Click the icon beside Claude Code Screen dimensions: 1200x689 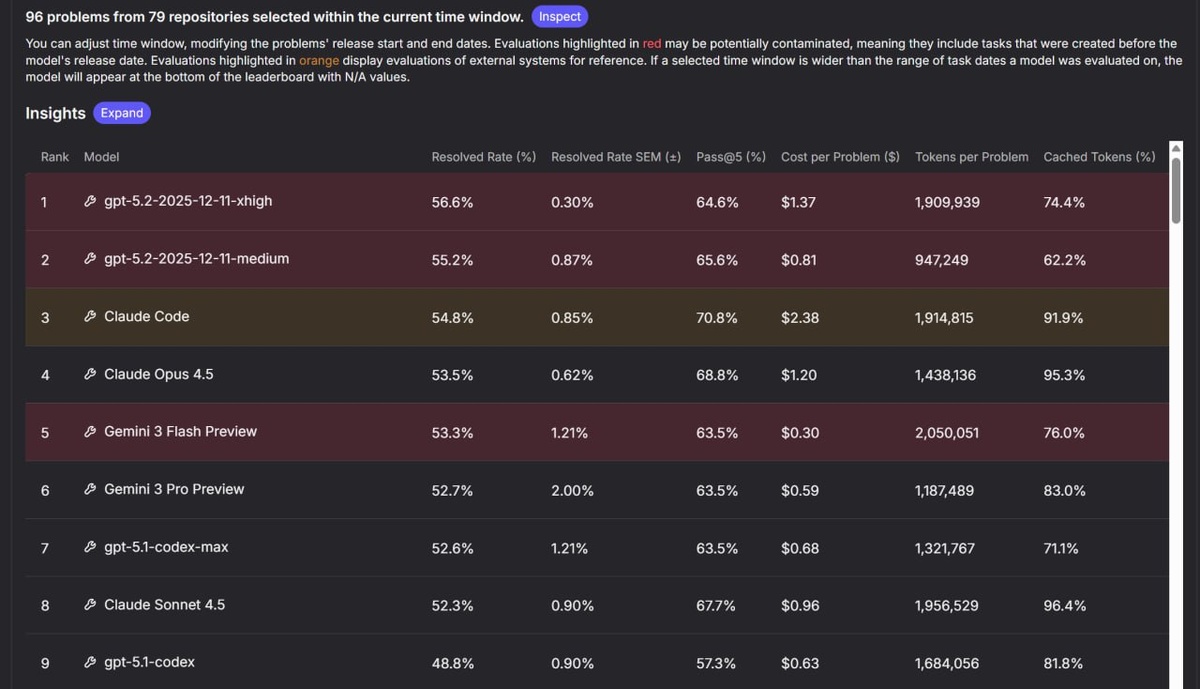90,317
